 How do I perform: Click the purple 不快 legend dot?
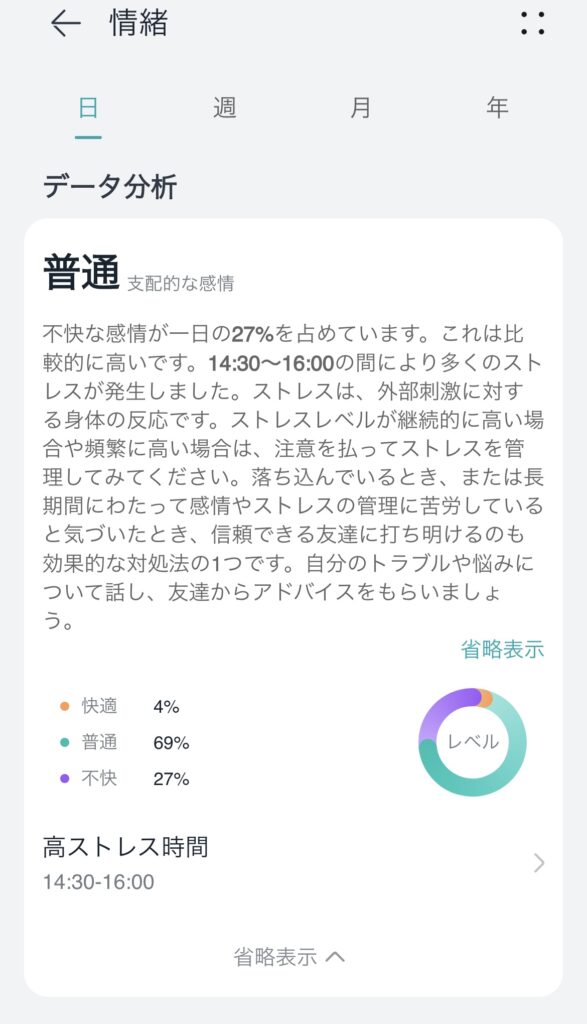(64, 778)
